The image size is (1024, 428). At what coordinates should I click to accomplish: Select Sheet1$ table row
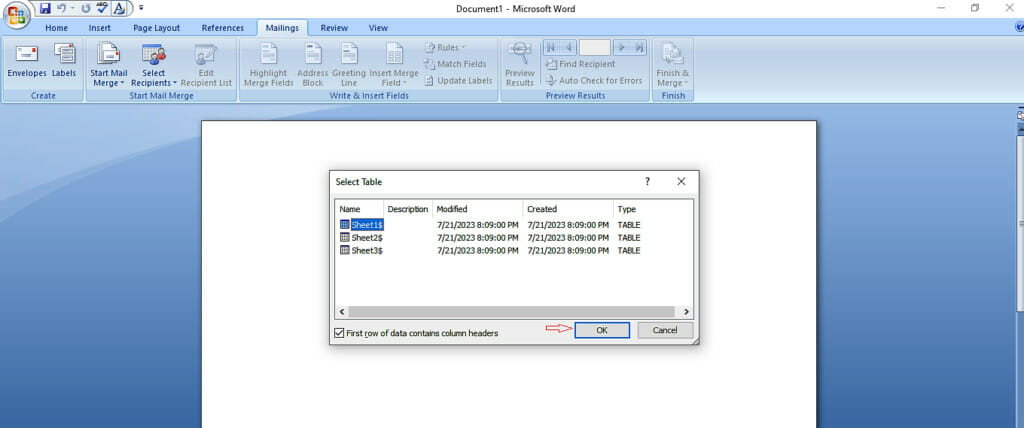click(514, 225)
